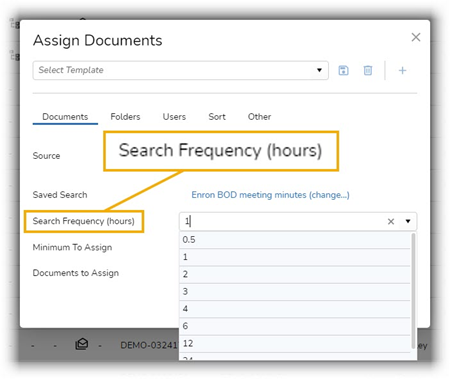Click the Saved Search label
This screenshot has width=450, height=379.
click(x=60, y=195)
